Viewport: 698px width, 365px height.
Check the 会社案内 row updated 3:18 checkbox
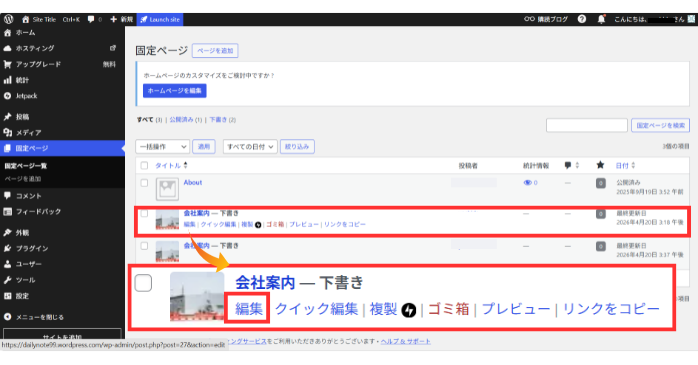point(144,214)
